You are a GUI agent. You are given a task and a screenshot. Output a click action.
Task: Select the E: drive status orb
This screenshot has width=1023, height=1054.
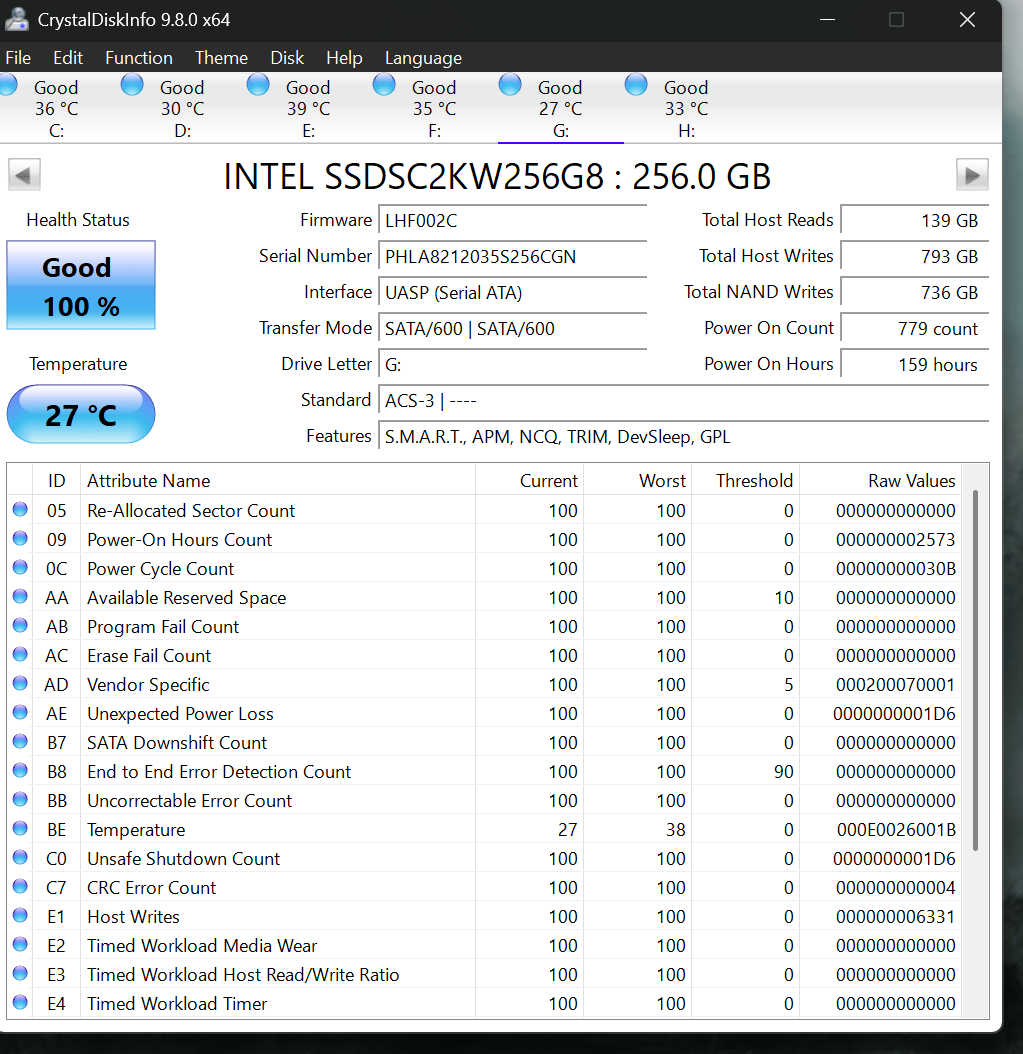[258, 85]
